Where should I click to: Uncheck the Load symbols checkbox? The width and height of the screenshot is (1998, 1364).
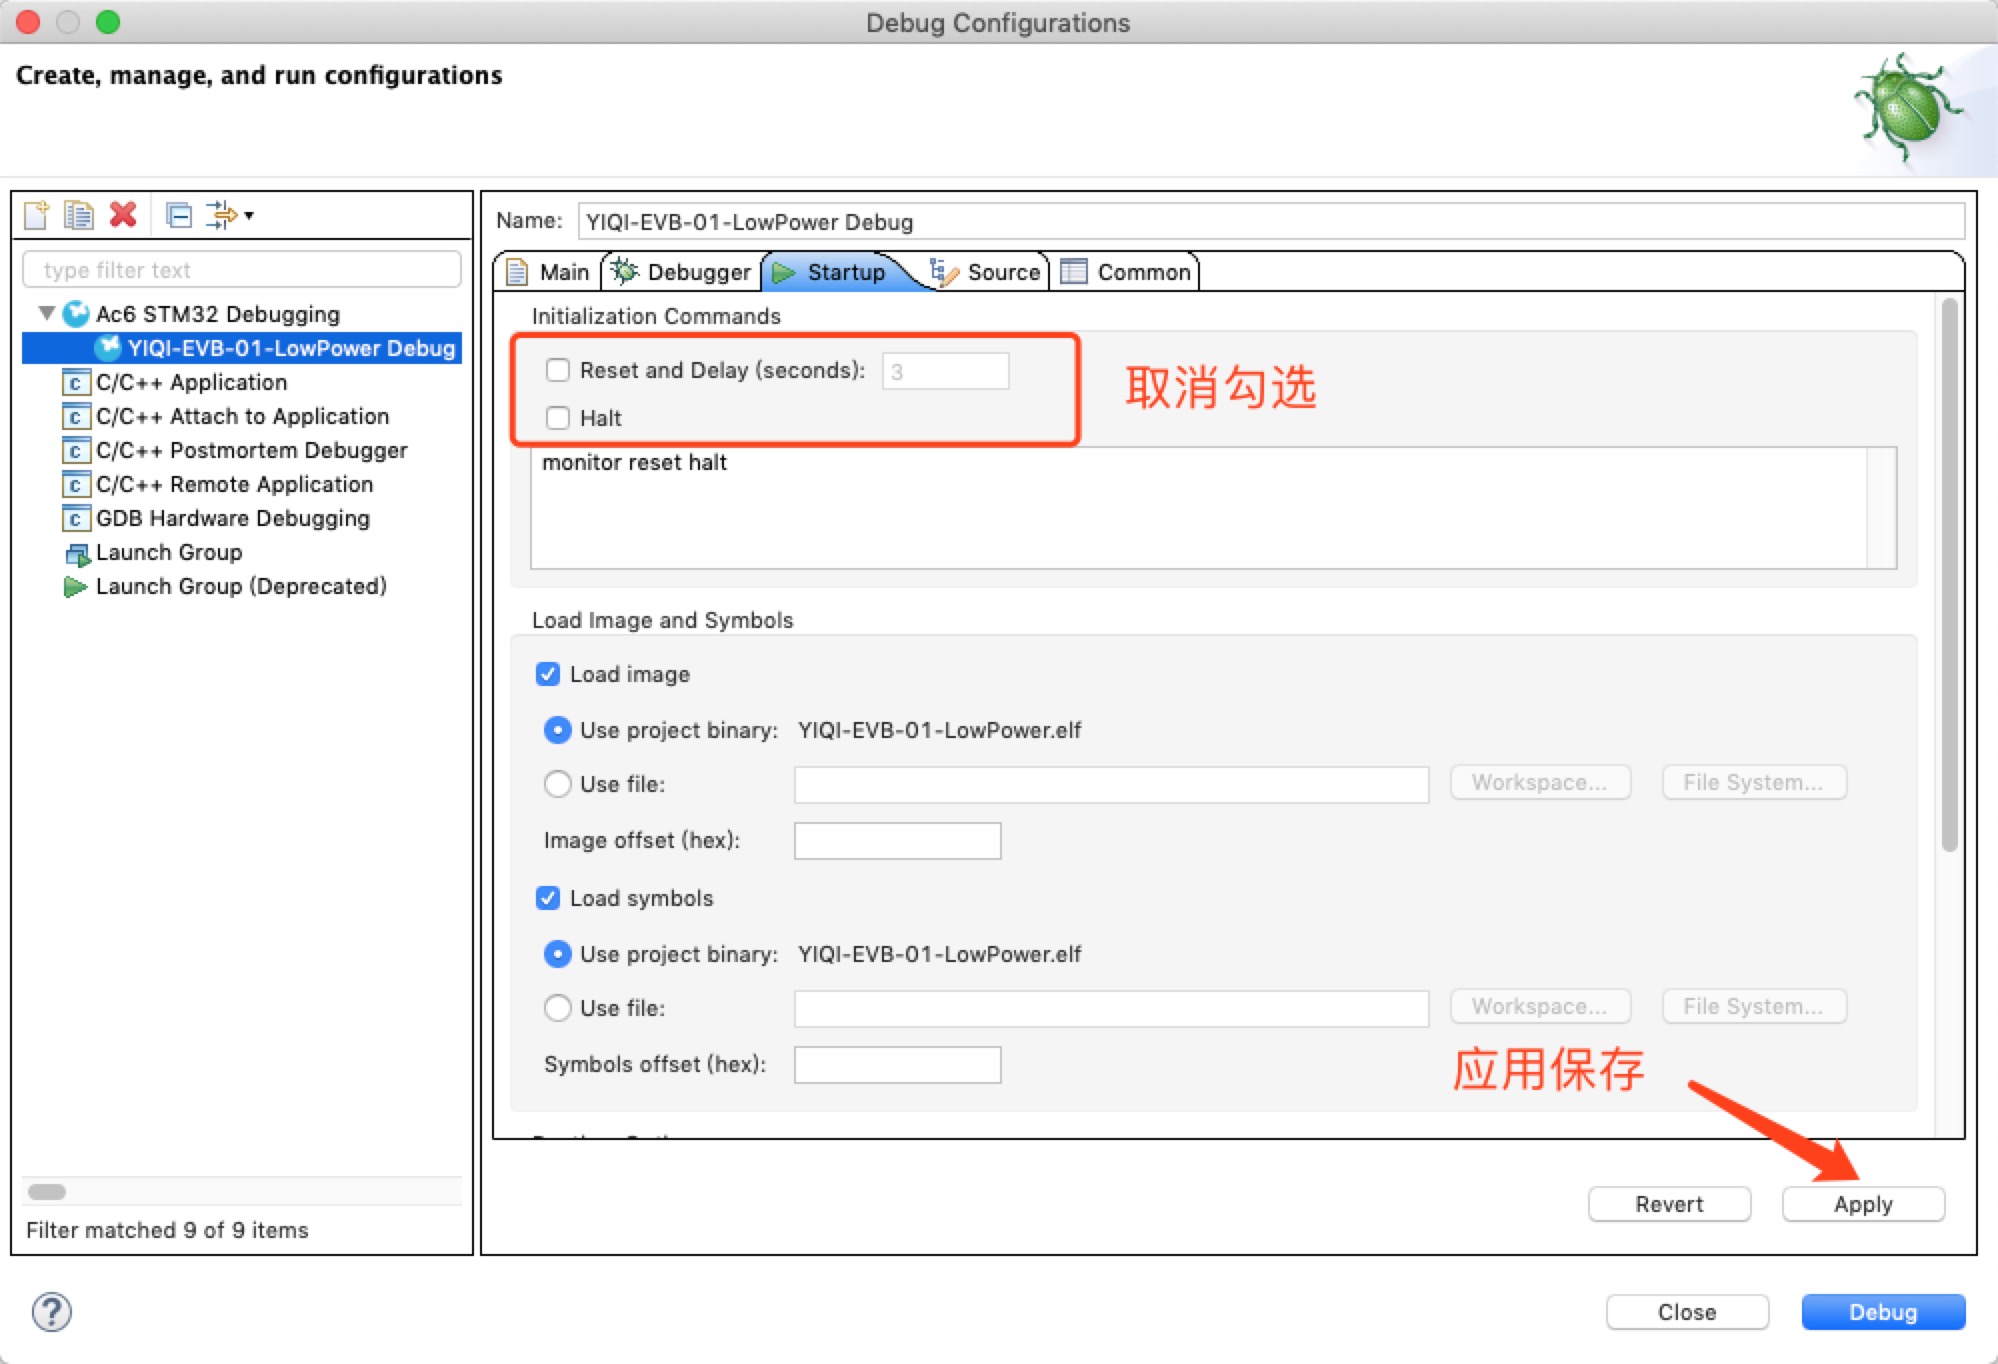(548, 898)
